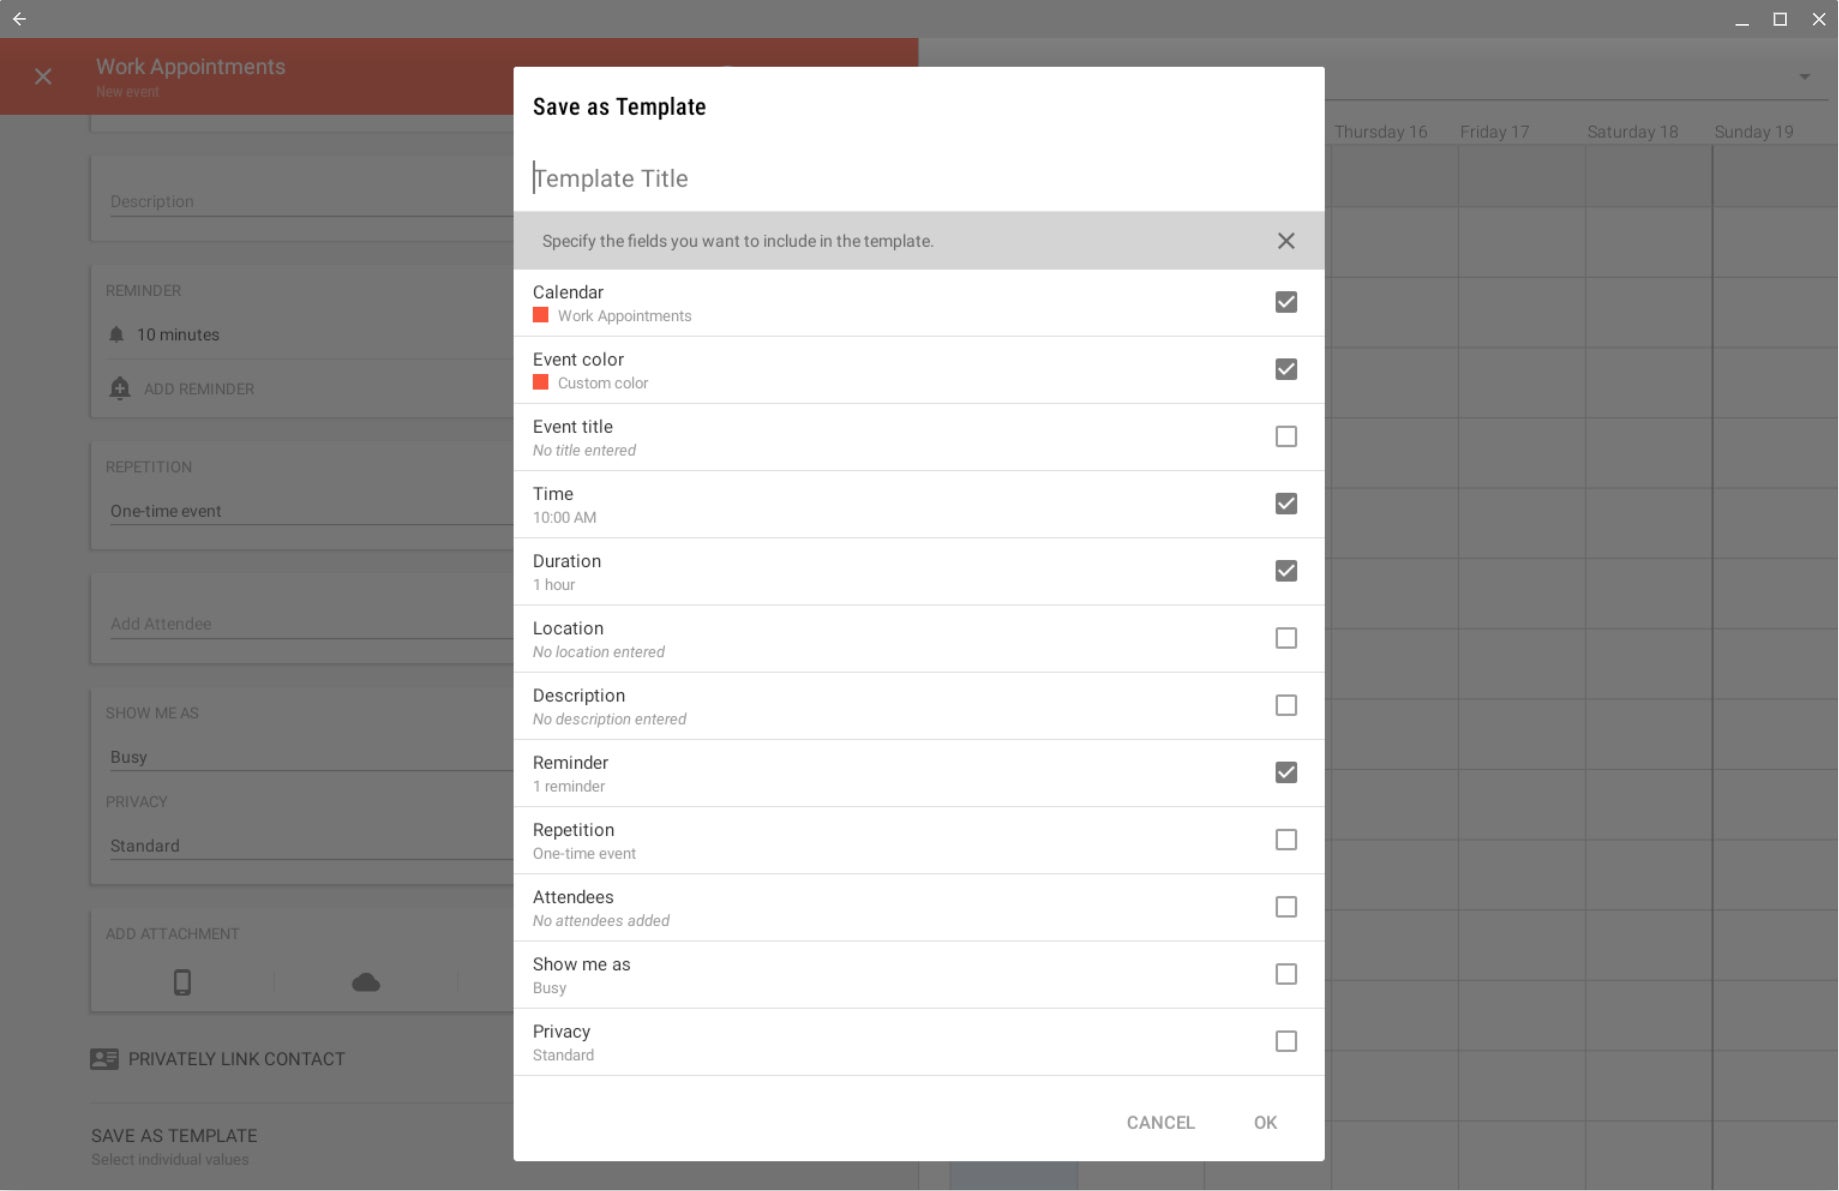Click the bell icon next to 10 minutes
Image resolution: width=1839 pixels, height=1191 pixels.
click(x=116, y=334)
